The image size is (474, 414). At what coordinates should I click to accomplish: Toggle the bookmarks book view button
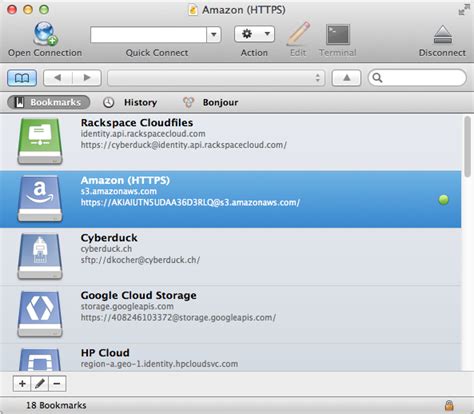[22, 78]
